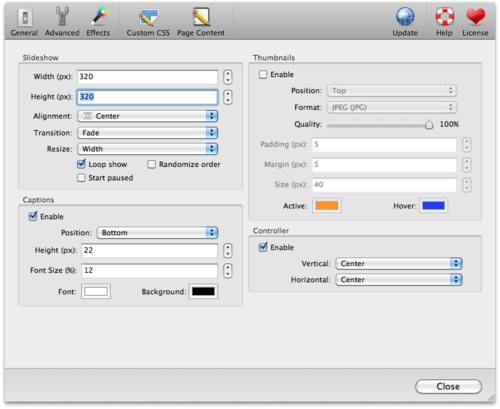This screenshot has height=409, width=500.
Task: Click into the Width (px) field
Action: coord(147,77)
